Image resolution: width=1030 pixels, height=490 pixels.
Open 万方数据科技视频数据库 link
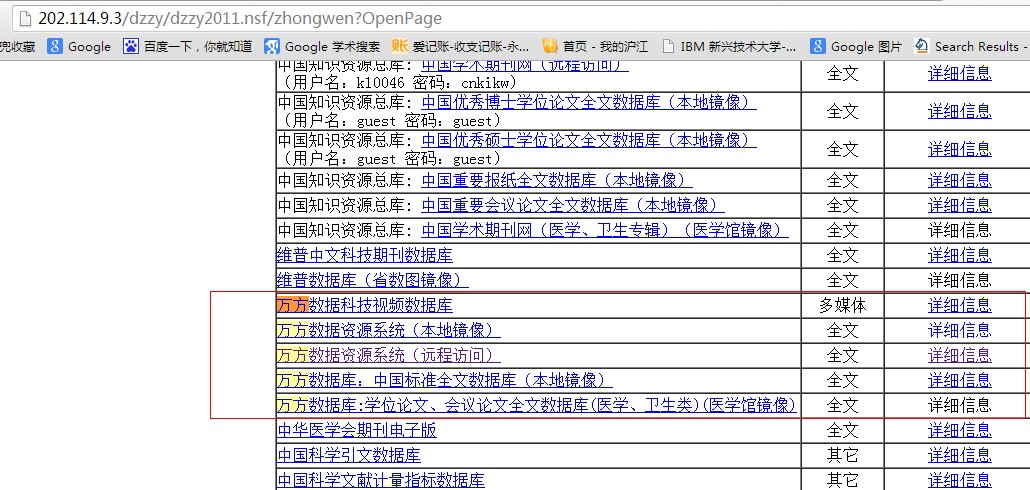[365, 305]
